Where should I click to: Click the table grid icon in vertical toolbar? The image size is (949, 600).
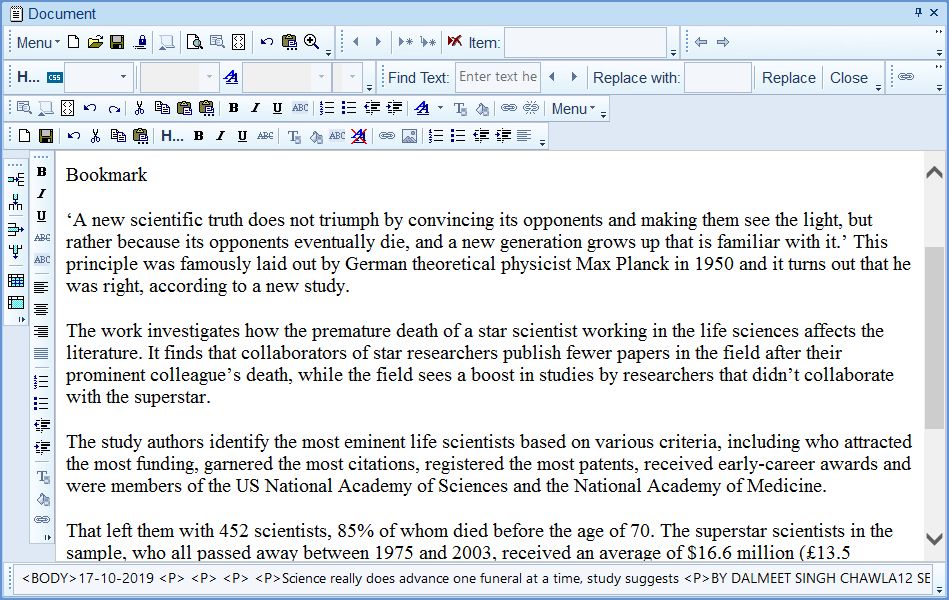[x=16, y=280]
